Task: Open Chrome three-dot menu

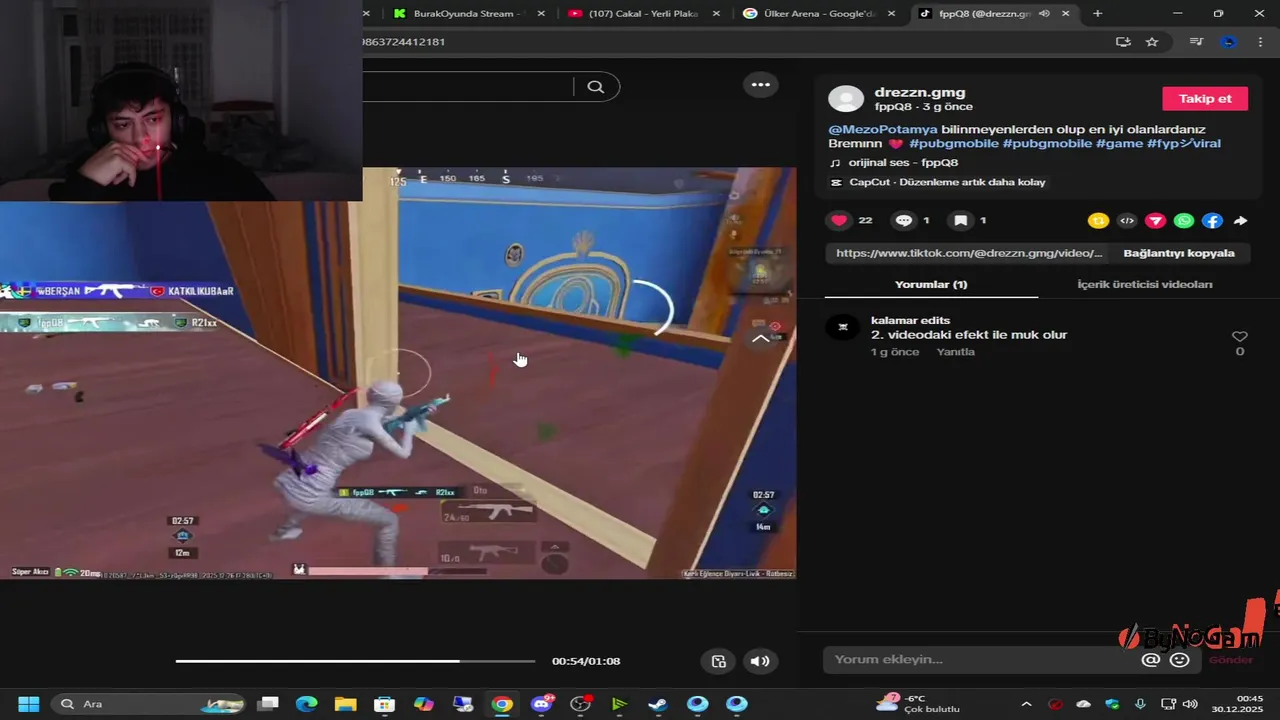Action: click(x=1260, y=42)
